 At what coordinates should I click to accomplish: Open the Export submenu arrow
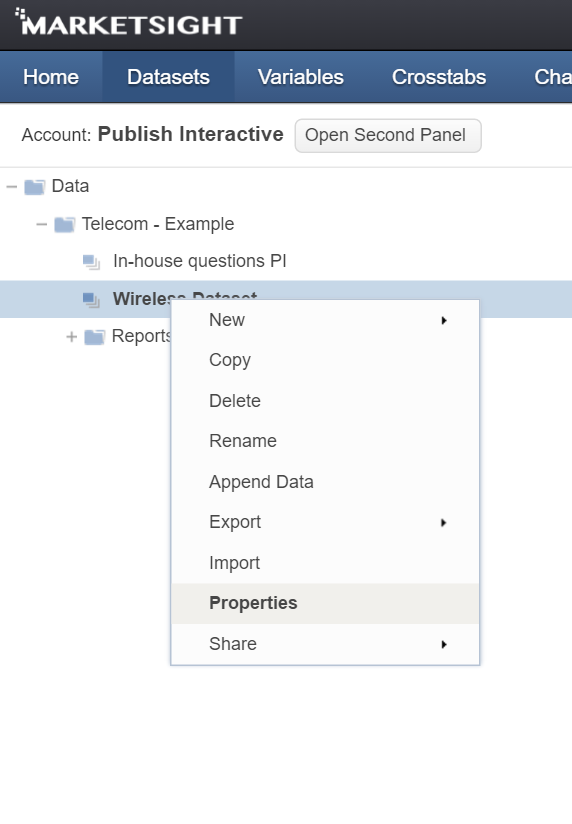click(444, 522)
